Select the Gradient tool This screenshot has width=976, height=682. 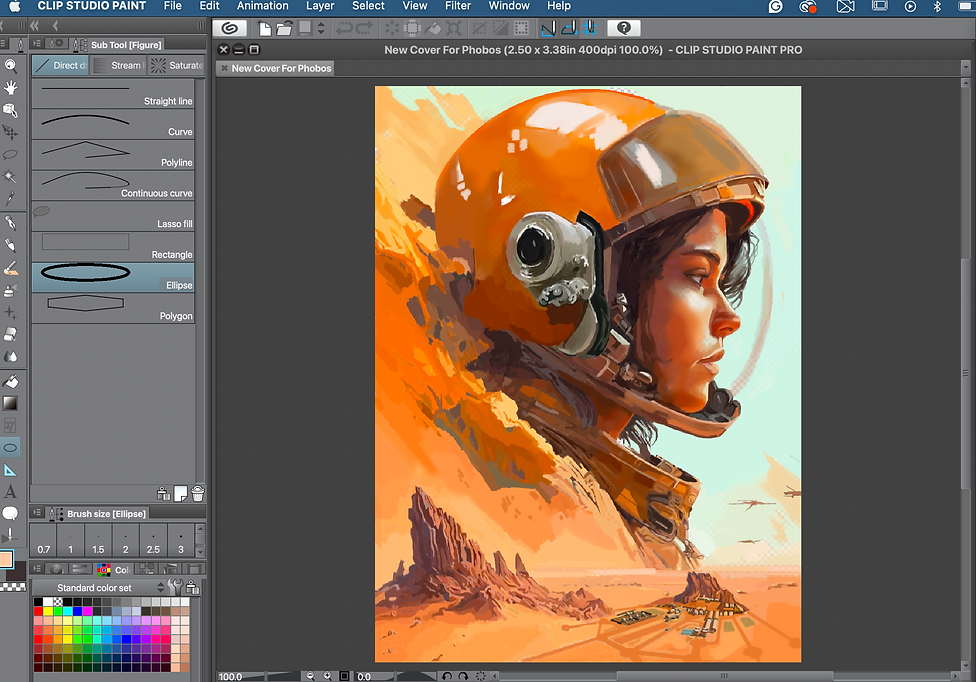click(10, 403)
